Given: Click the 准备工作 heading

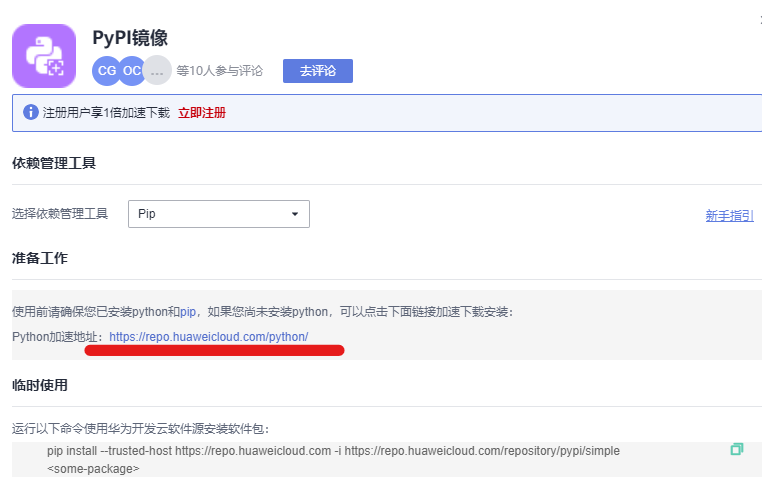Looking at the screenshot, I should point(40,258).
